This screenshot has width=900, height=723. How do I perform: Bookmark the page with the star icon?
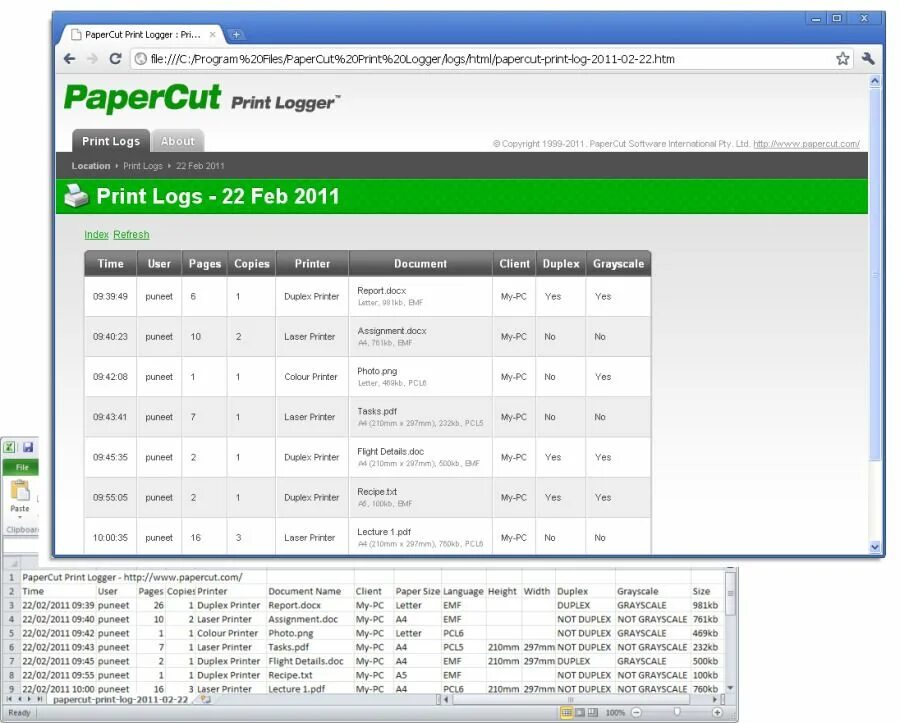point(842,59)
